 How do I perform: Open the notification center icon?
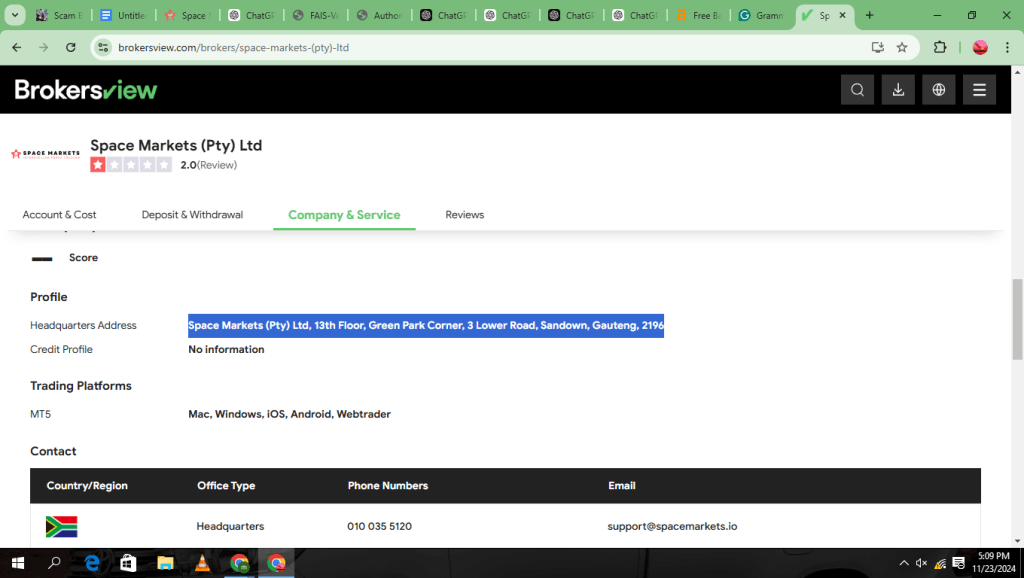click(959, 563)
